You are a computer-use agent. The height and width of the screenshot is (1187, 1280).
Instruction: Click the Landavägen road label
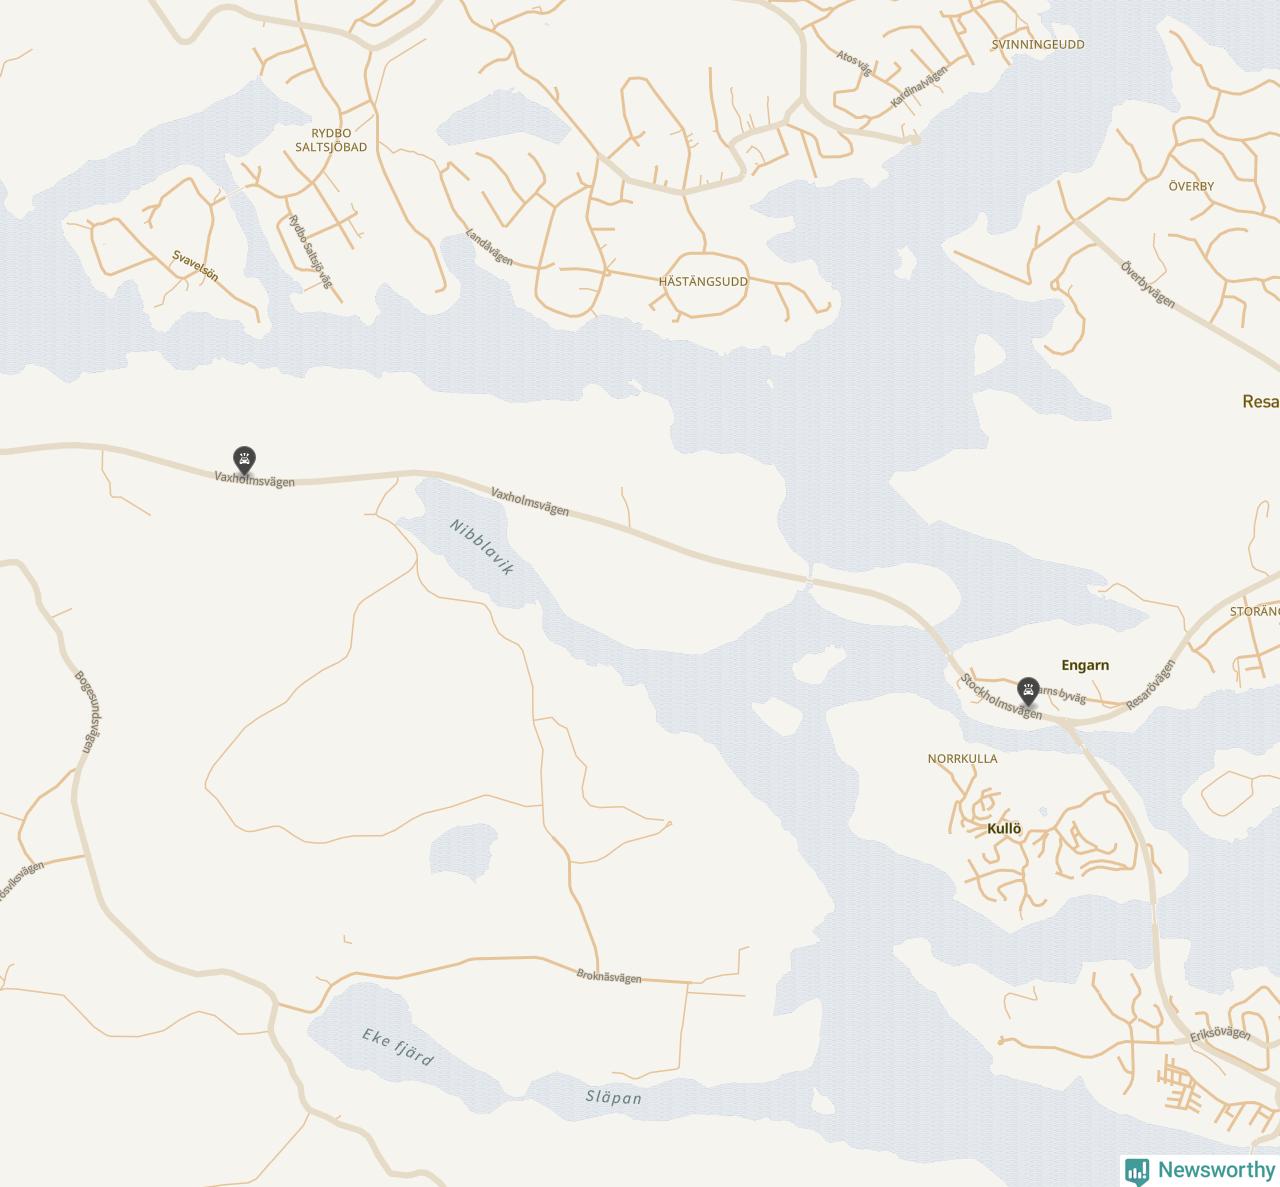[489, 247]
